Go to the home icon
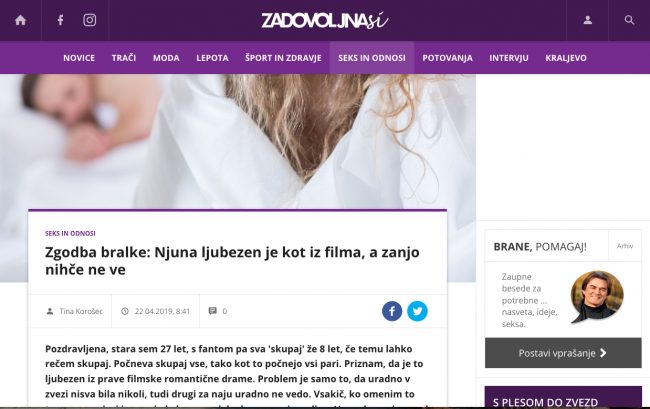 pyautogui.click(x=20, y=20)
